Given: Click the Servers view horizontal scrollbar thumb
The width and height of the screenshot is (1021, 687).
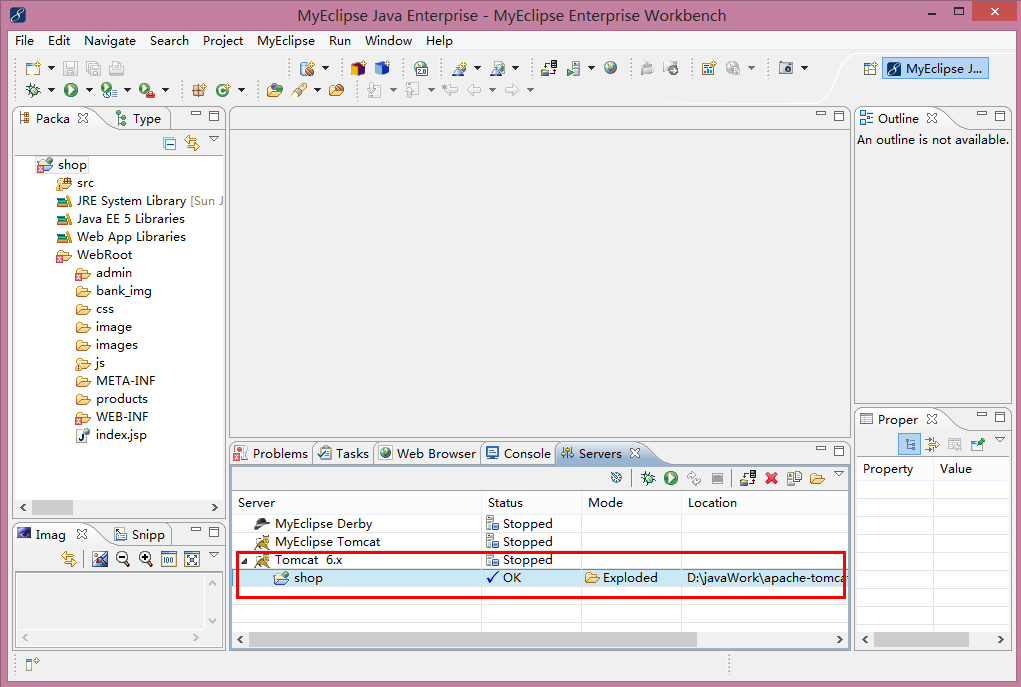Looking at the screenshot, I should [x=473, y=639].
